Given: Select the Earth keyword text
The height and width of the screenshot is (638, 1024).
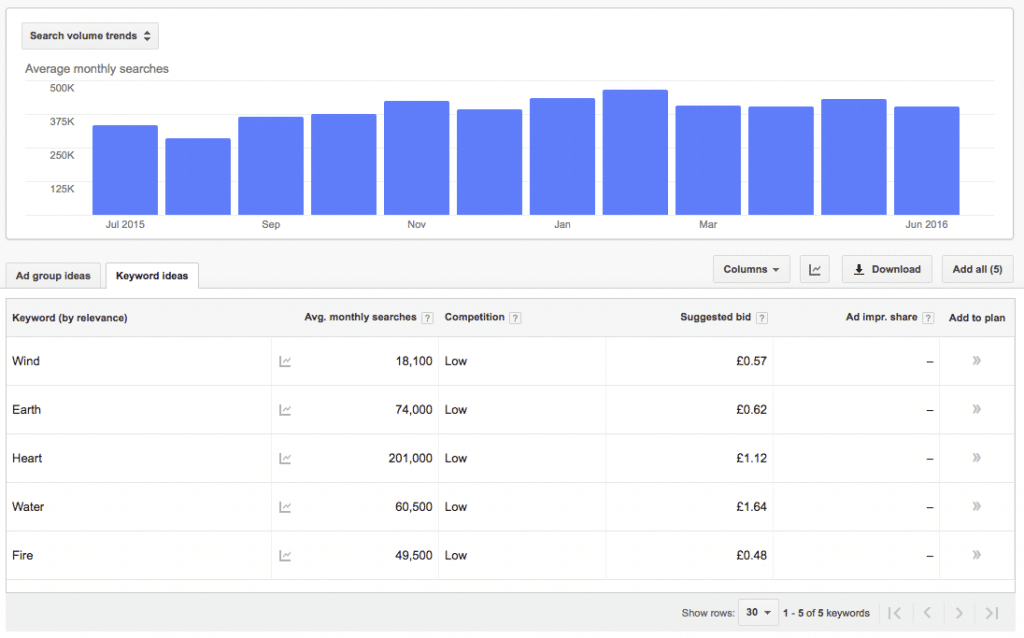Looking at the screenshot, I should [26, 410].
